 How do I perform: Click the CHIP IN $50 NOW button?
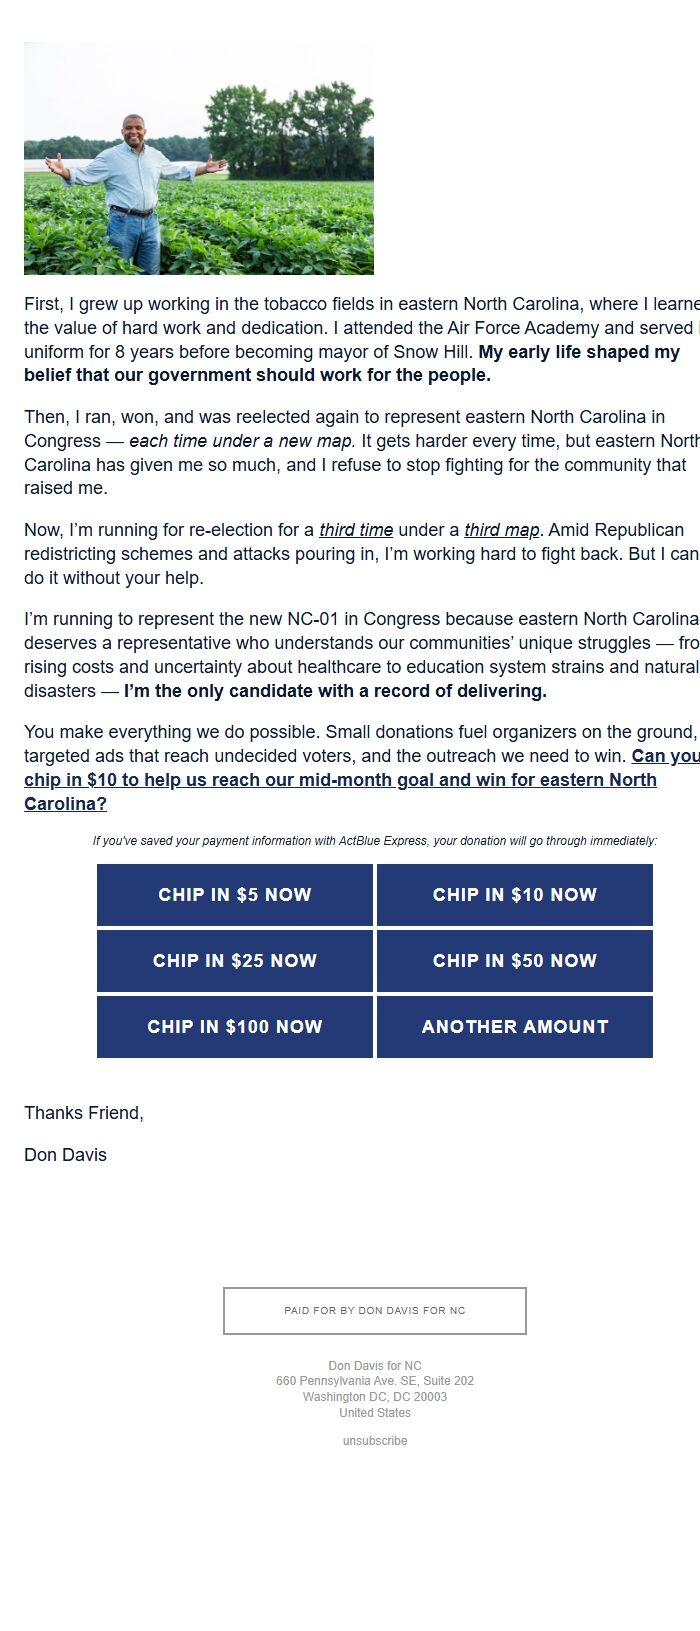tap(514, 960)
